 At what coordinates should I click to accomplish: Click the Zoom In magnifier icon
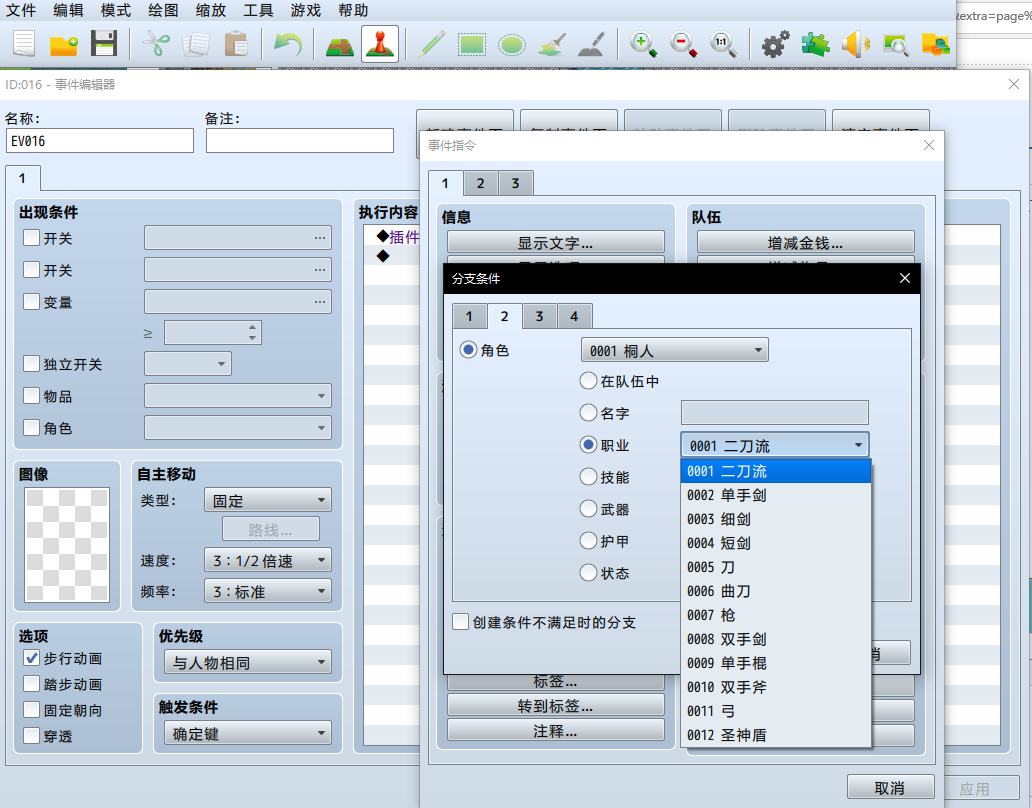point(643,44)
